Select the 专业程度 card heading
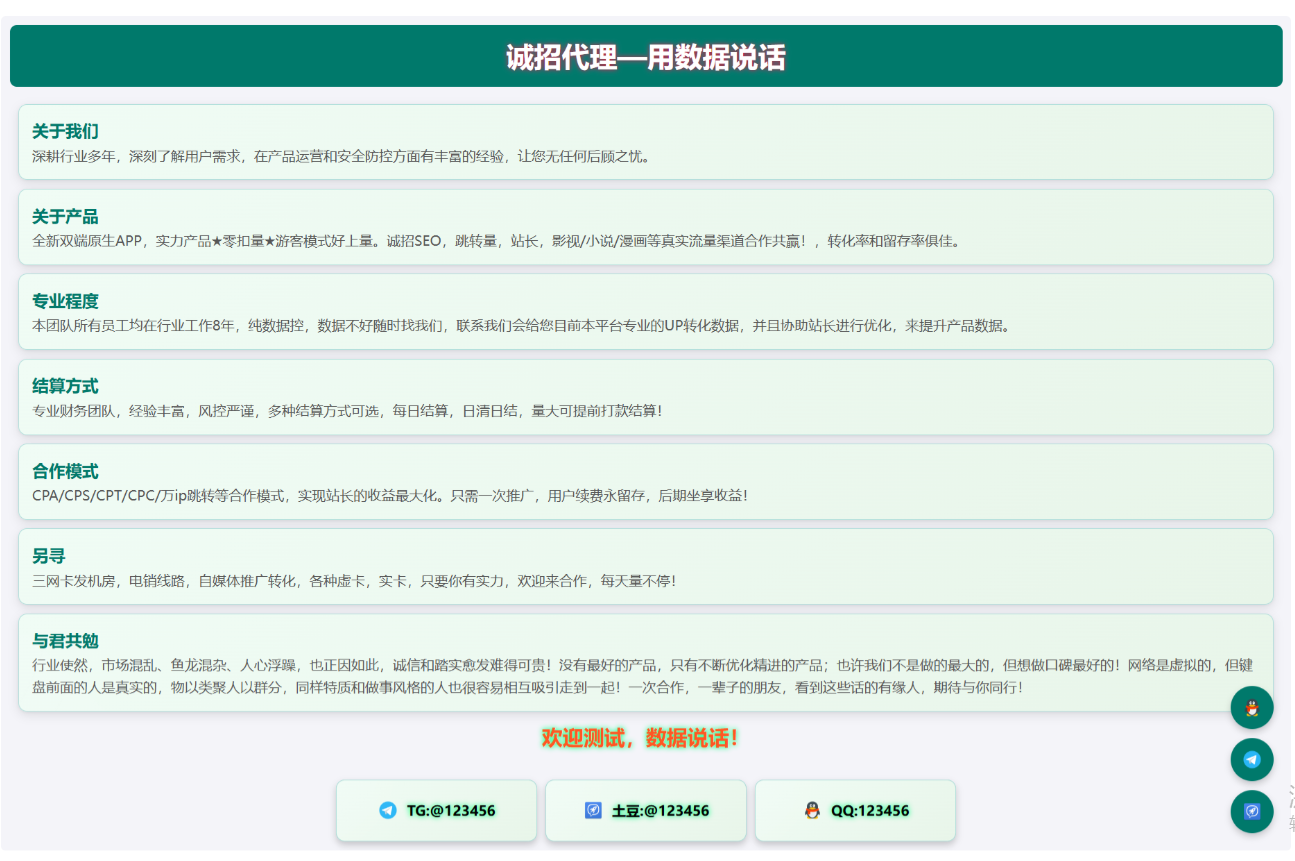The image size is (1295, 861). click(x=65, y=301)
